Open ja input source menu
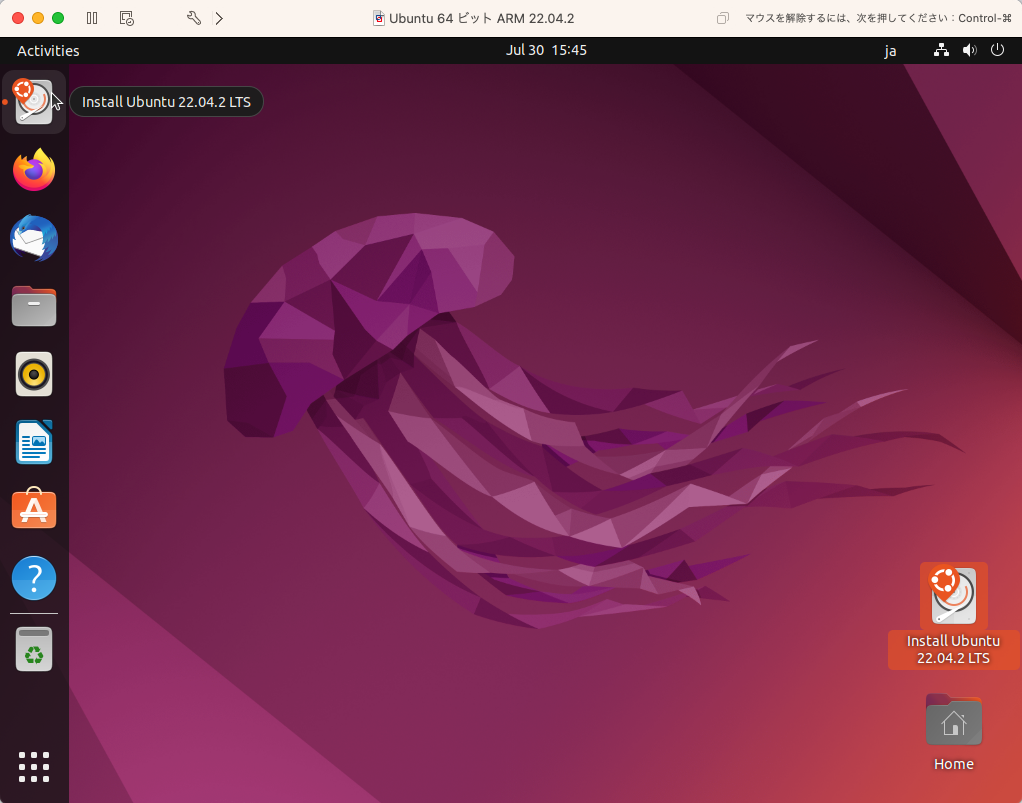This screenshot has width=1022, height=803. coord(890,51)
